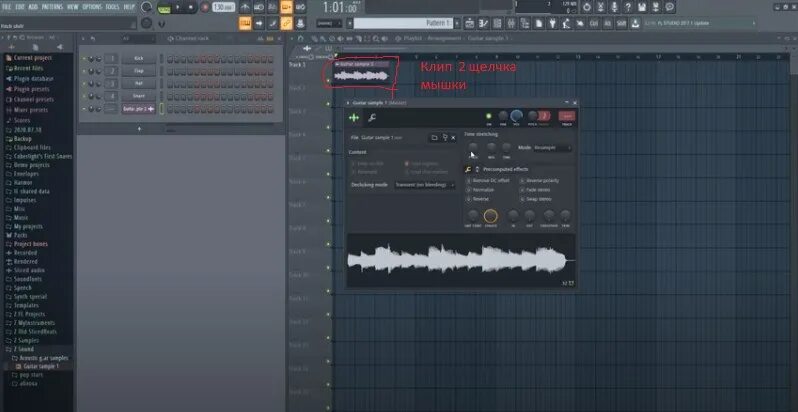This screenshot has height=412, width=798.
Task: Open the PATTERNS menu
Action: 52,7
